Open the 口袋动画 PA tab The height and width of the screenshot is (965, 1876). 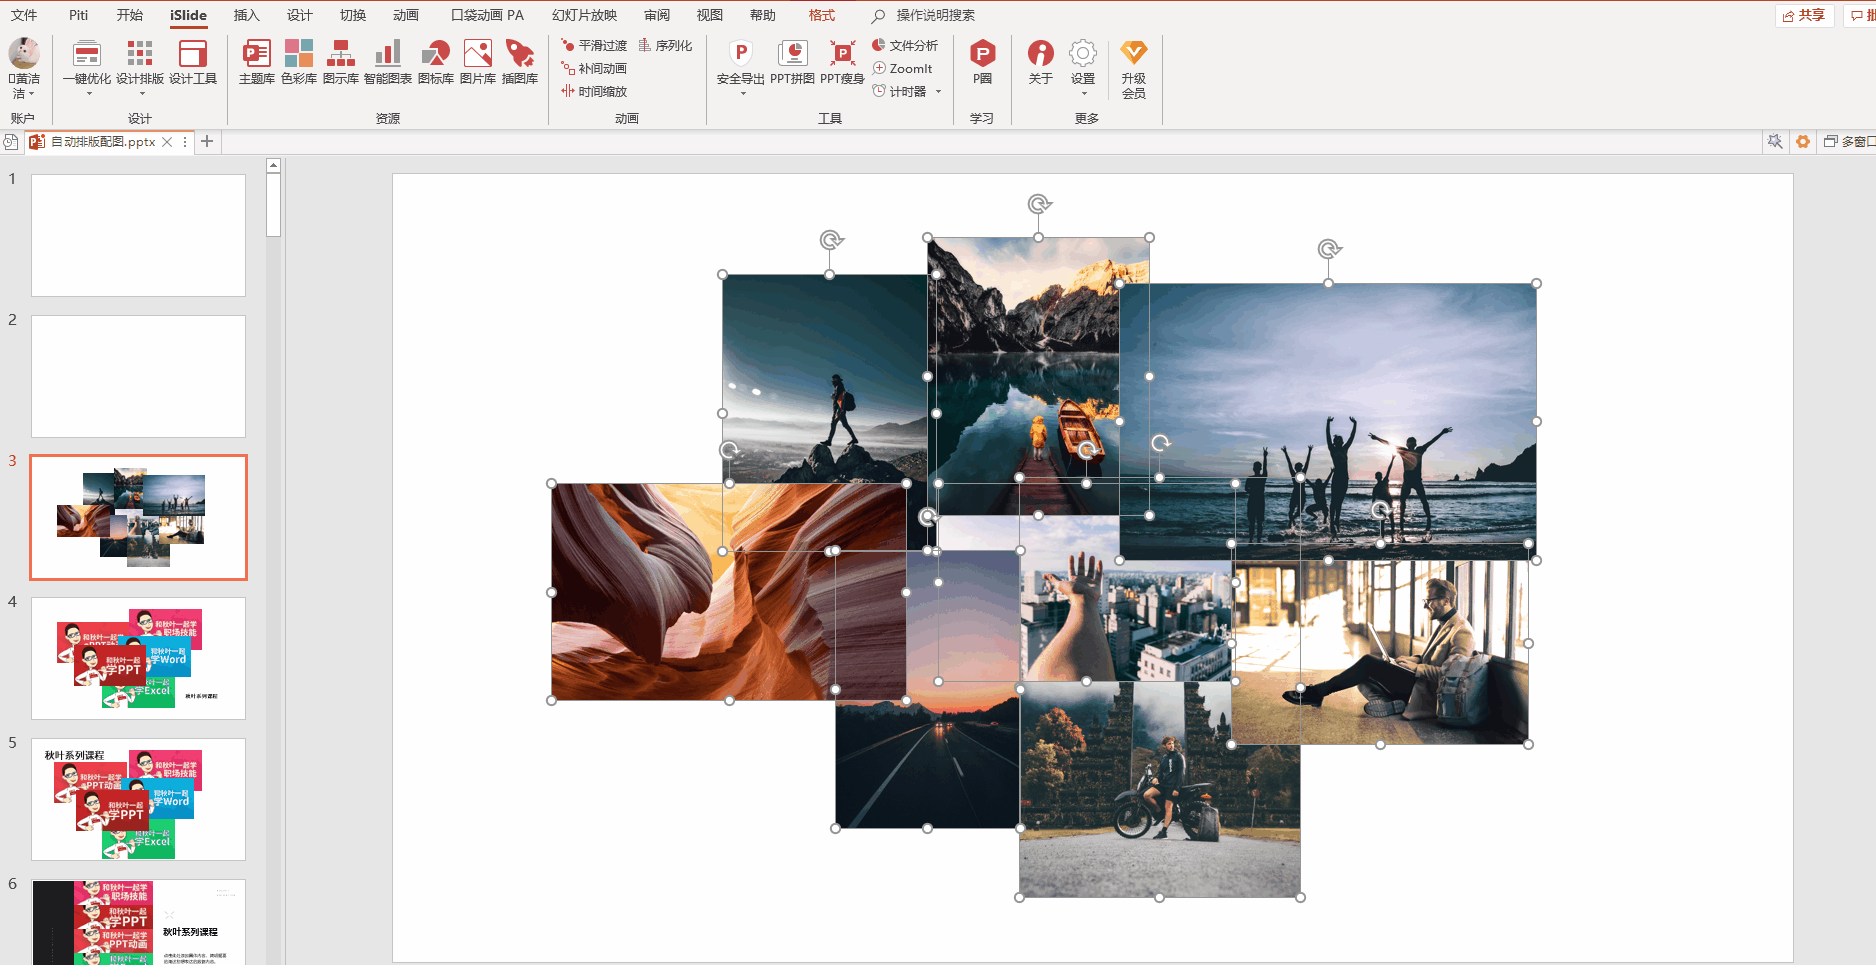487,15
